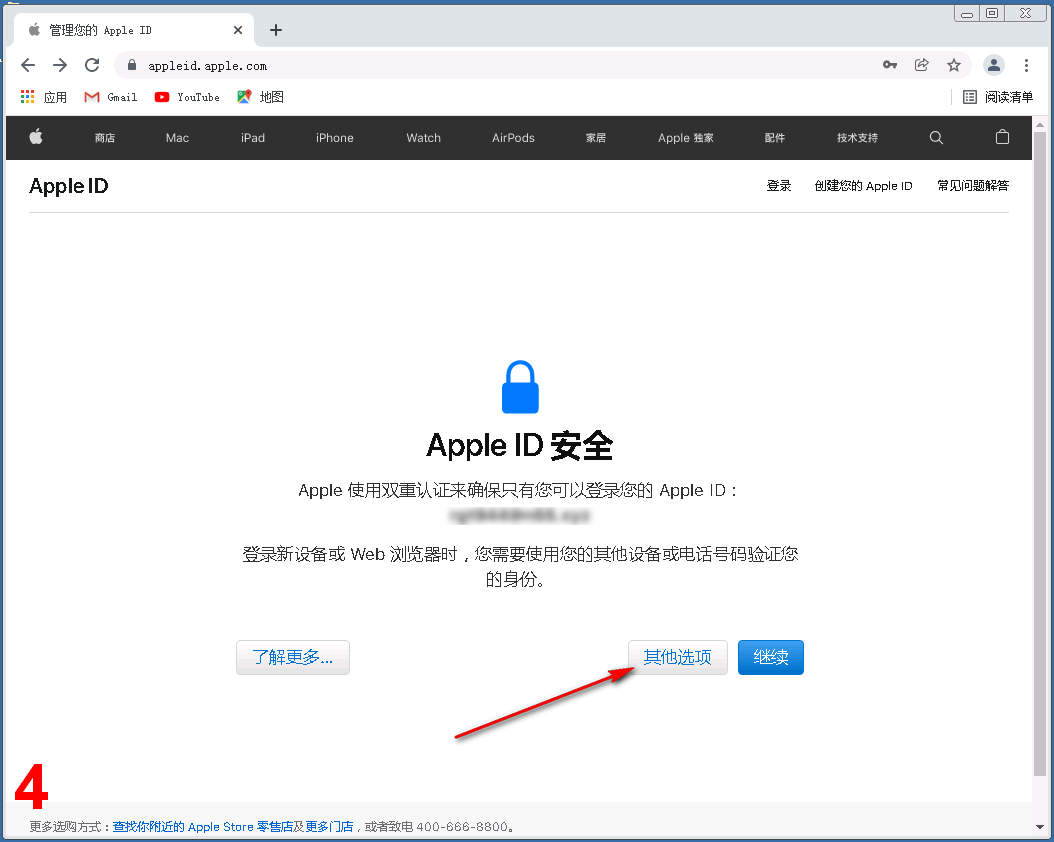Click the 更多门店 link
1054x842 pixels.
329,827
